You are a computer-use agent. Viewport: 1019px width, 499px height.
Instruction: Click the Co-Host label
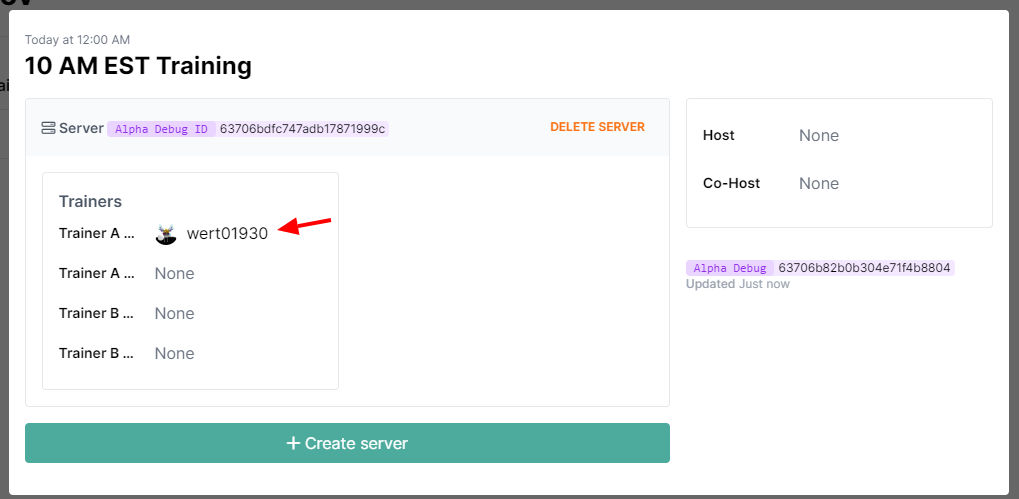(x=731, y=184)
